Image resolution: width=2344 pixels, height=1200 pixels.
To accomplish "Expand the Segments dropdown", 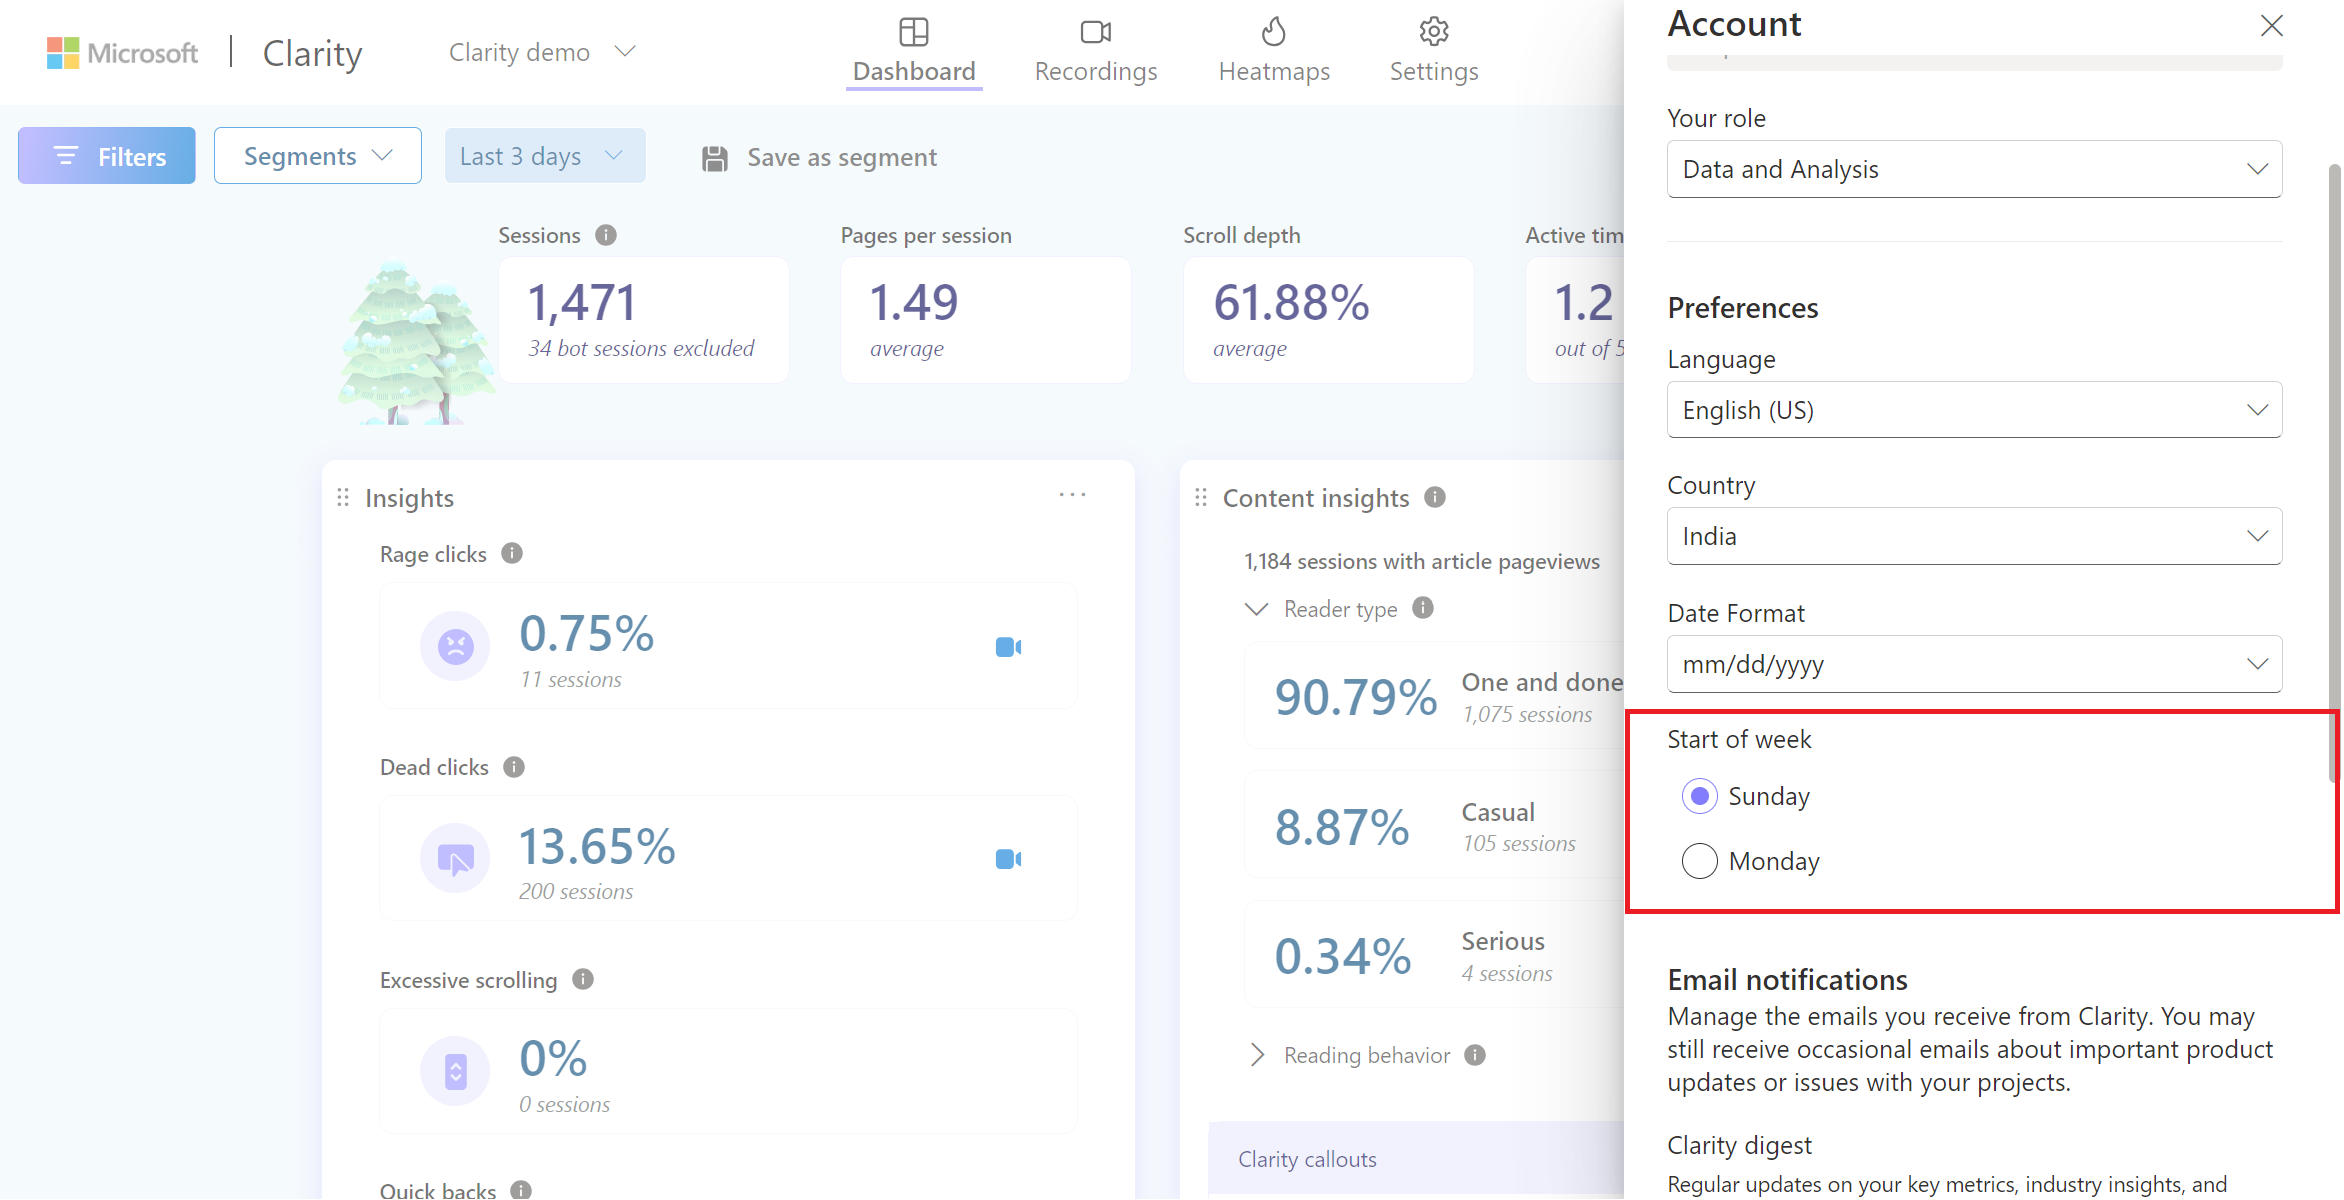I will pos(318,156).
